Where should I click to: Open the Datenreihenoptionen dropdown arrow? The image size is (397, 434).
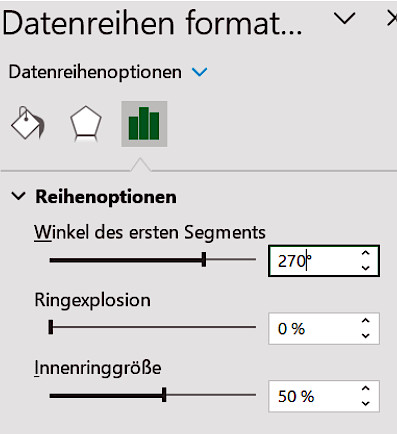[x=200, y=72]
